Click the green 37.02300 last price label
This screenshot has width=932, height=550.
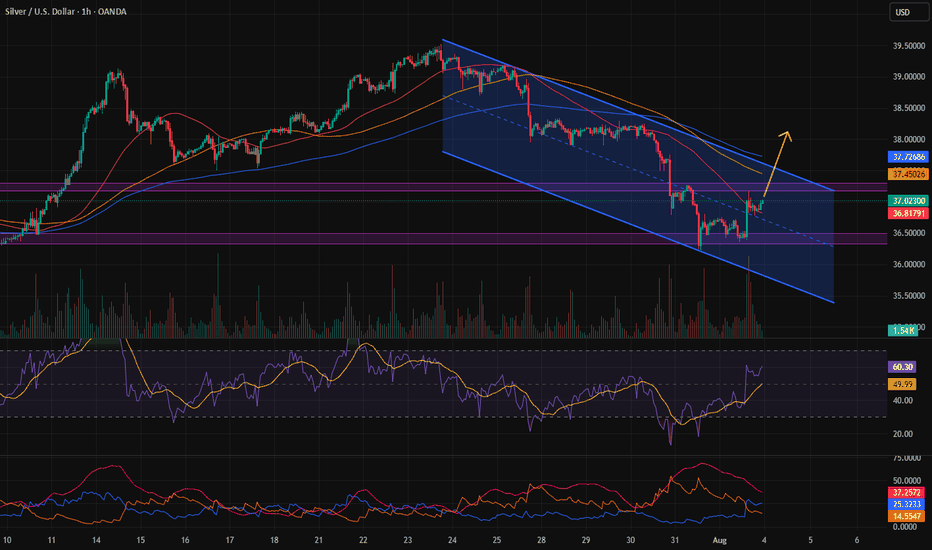(x=908, y=201)
